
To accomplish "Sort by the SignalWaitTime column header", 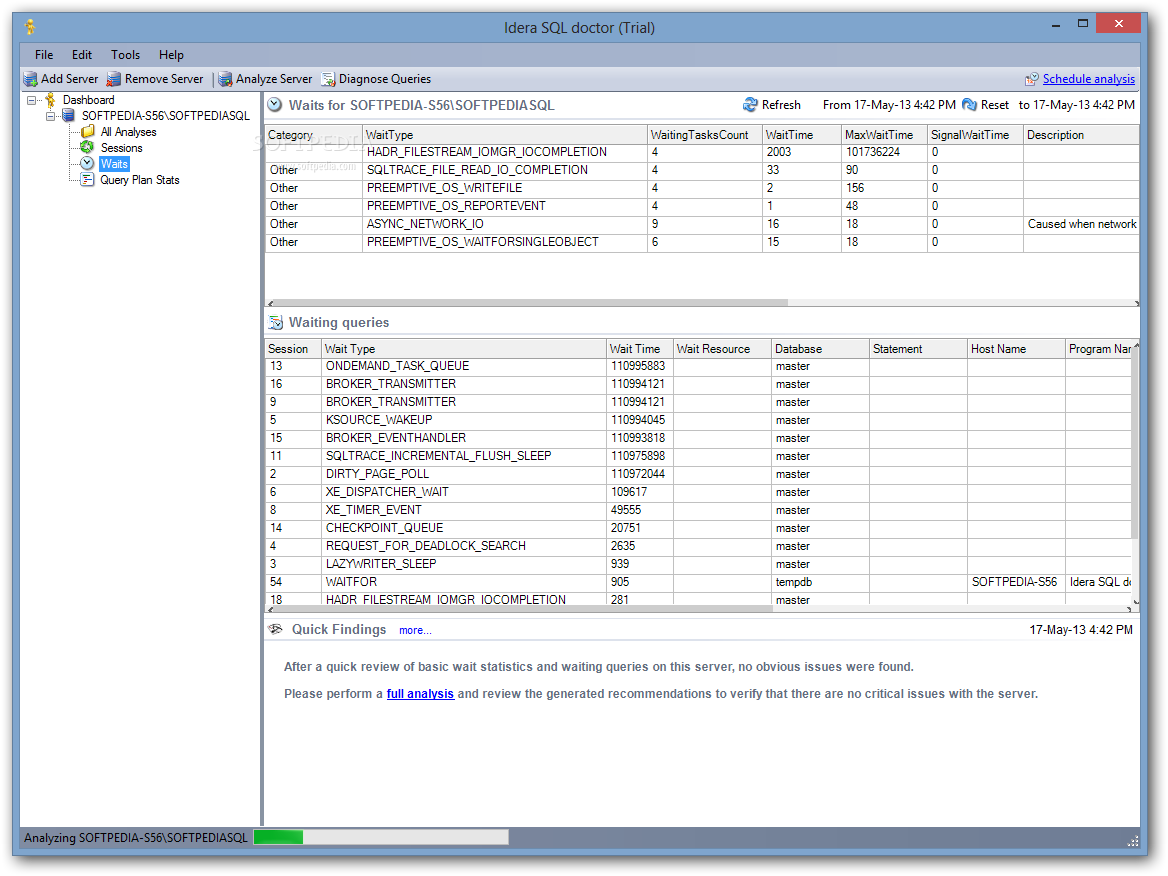I will click(974, 135).
